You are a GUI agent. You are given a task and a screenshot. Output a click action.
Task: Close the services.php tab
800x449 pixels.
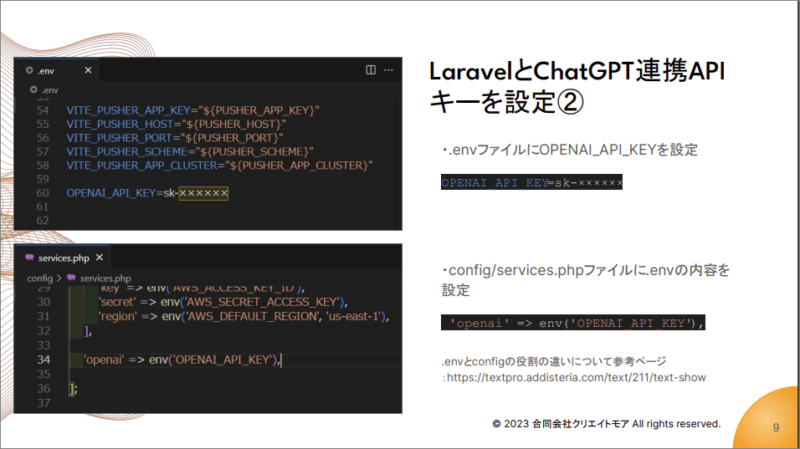pos(99,258)
